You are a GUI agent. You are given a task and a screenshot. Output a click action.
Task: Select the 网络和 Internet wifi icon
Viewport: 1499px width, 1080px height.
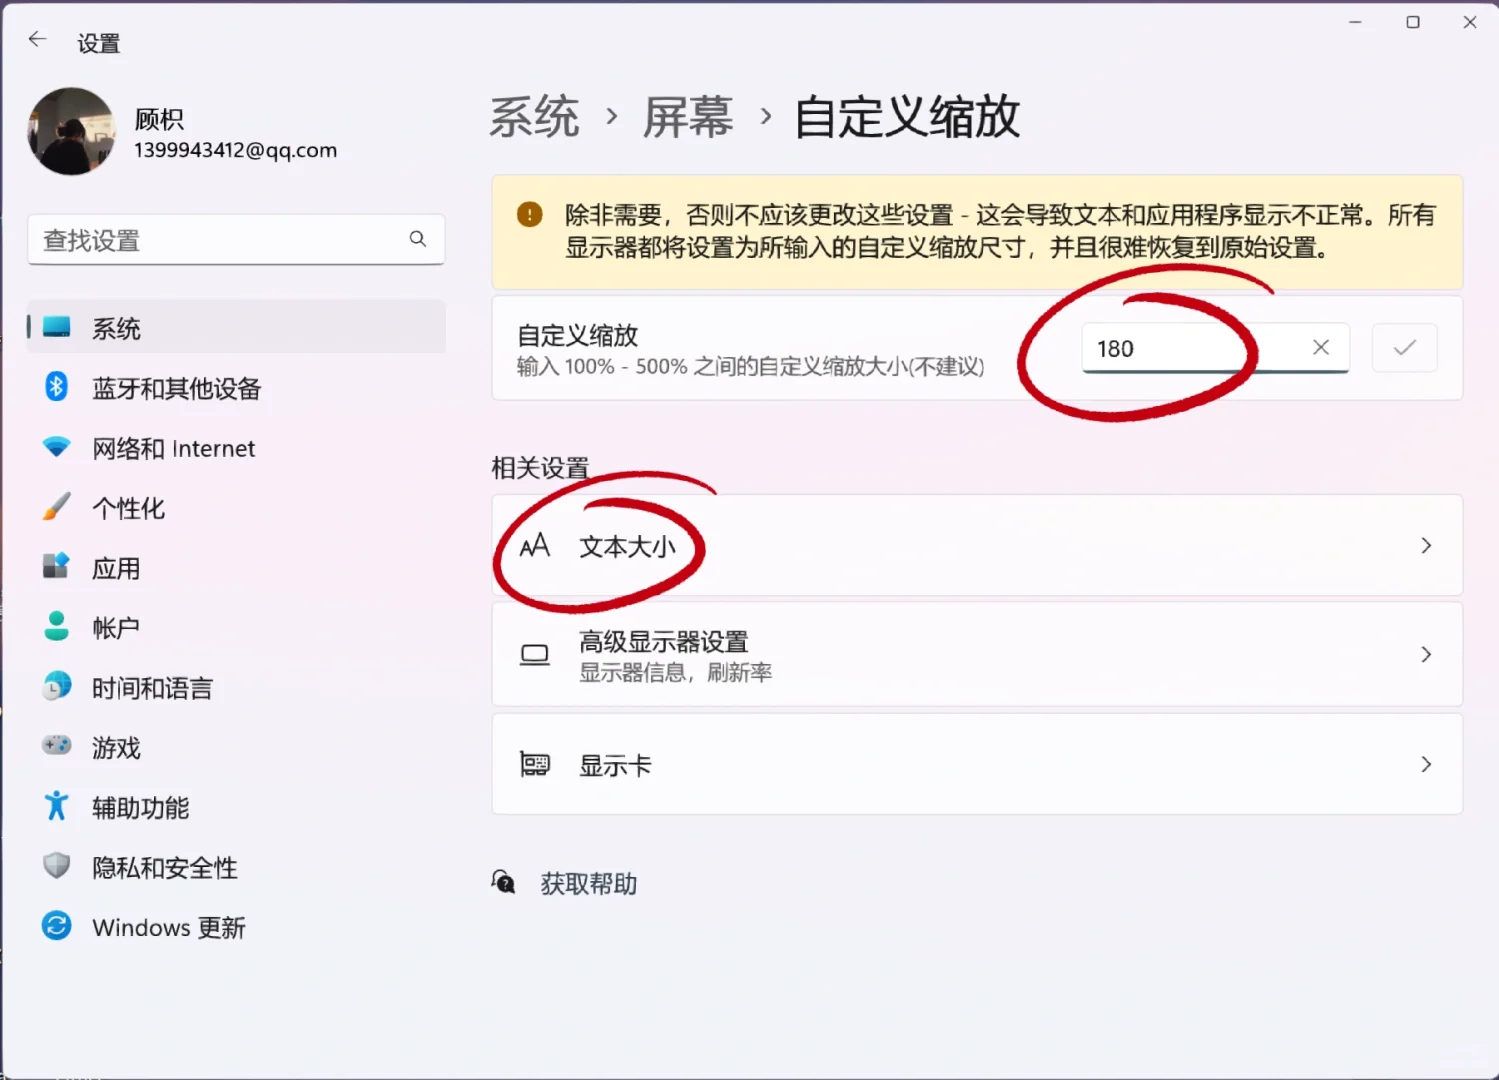click(x=57, y=447)
